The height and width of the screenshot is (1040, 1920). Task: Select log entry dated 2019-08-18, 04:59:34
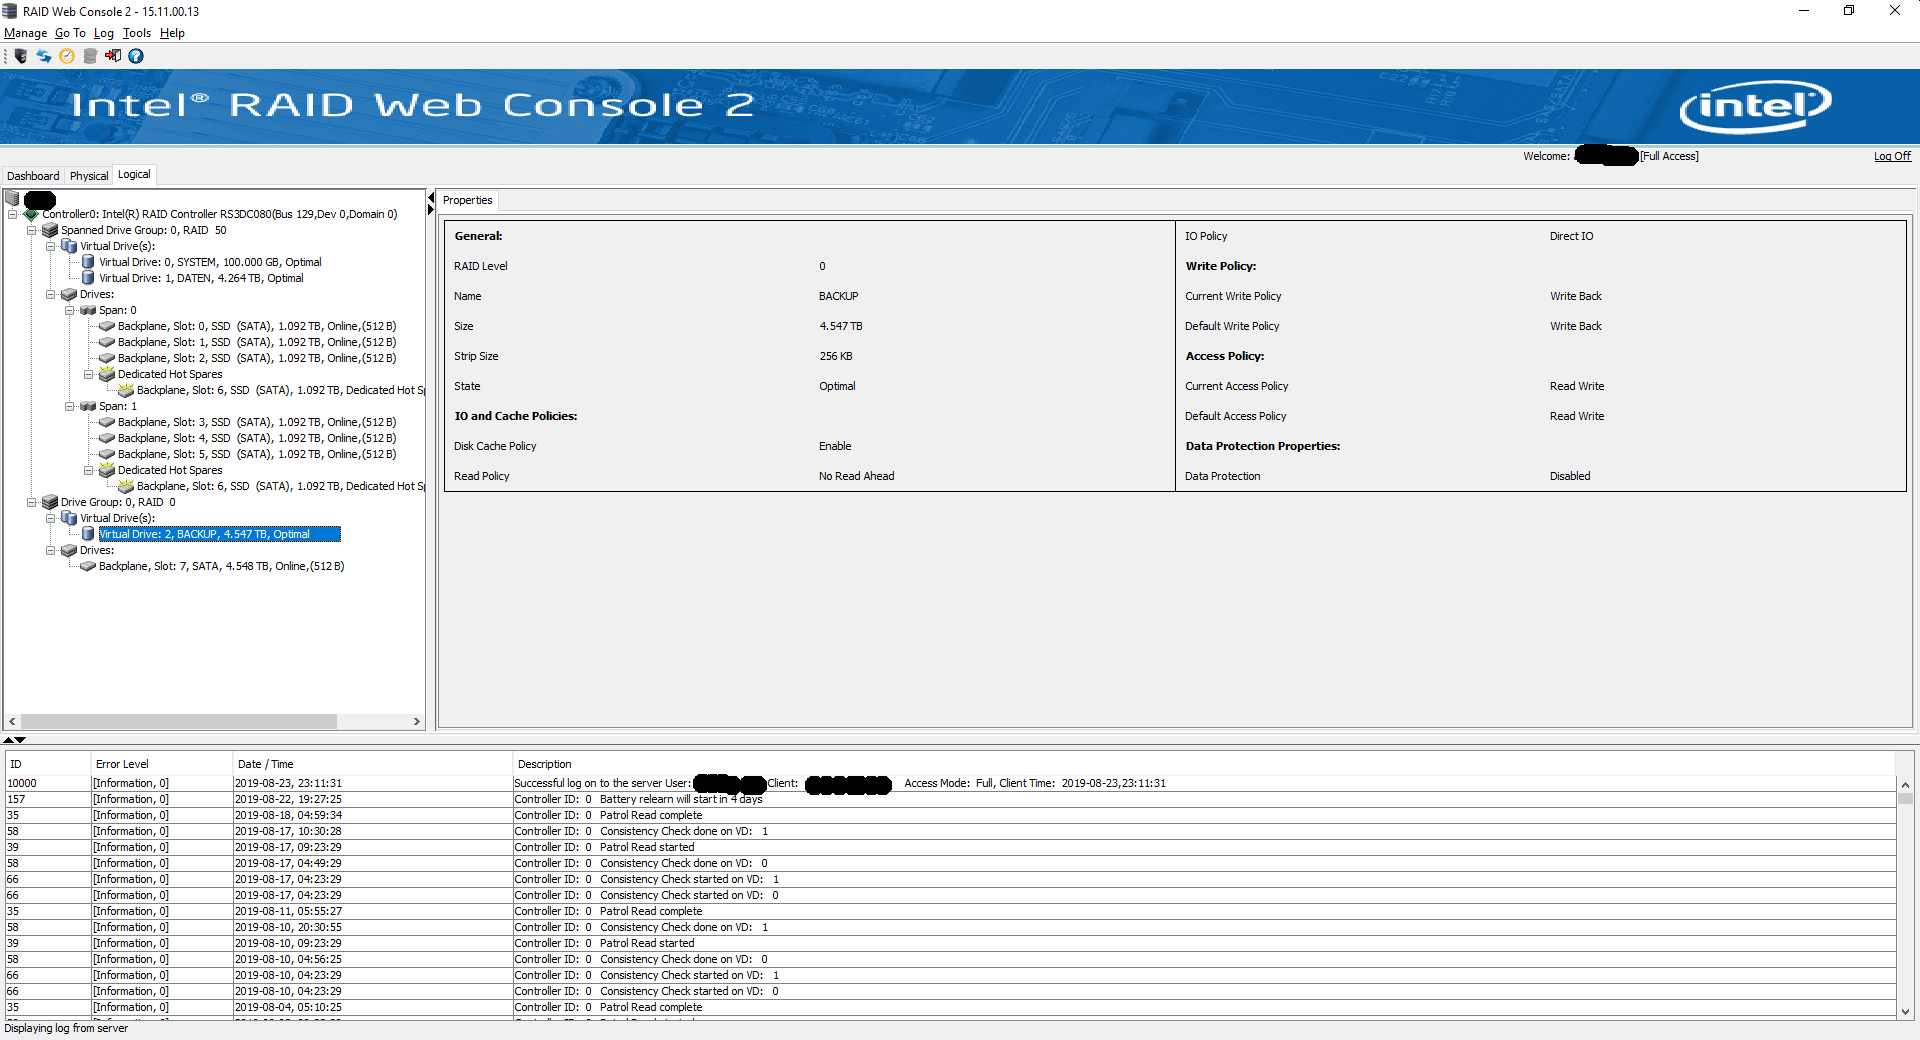950,815
